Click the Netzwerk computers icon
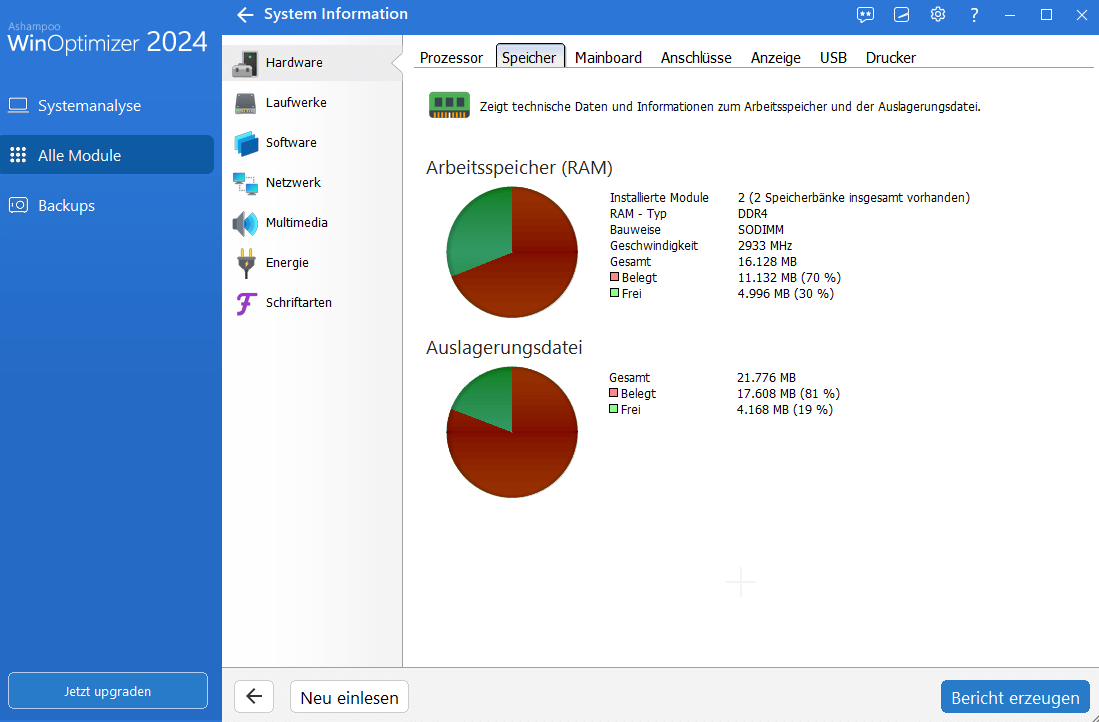Image resolution: width=1099 pixels, height=722 pixels. (245, 183)
